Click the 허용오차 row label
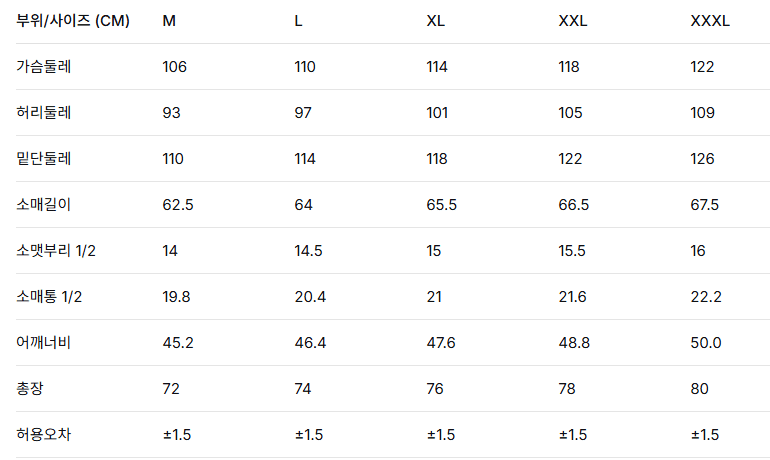 pos(44,435)
